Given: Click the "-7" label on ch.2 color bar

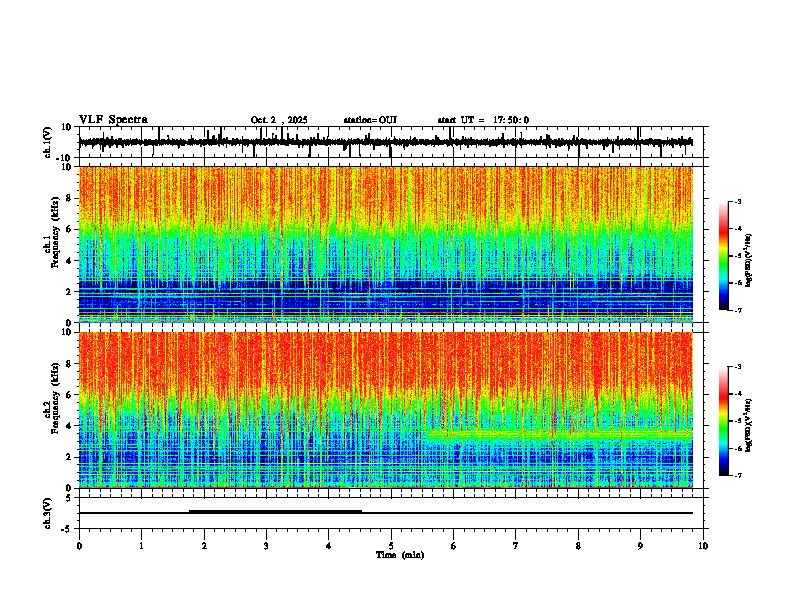Looking at the screenshot, I should point(737,476).
